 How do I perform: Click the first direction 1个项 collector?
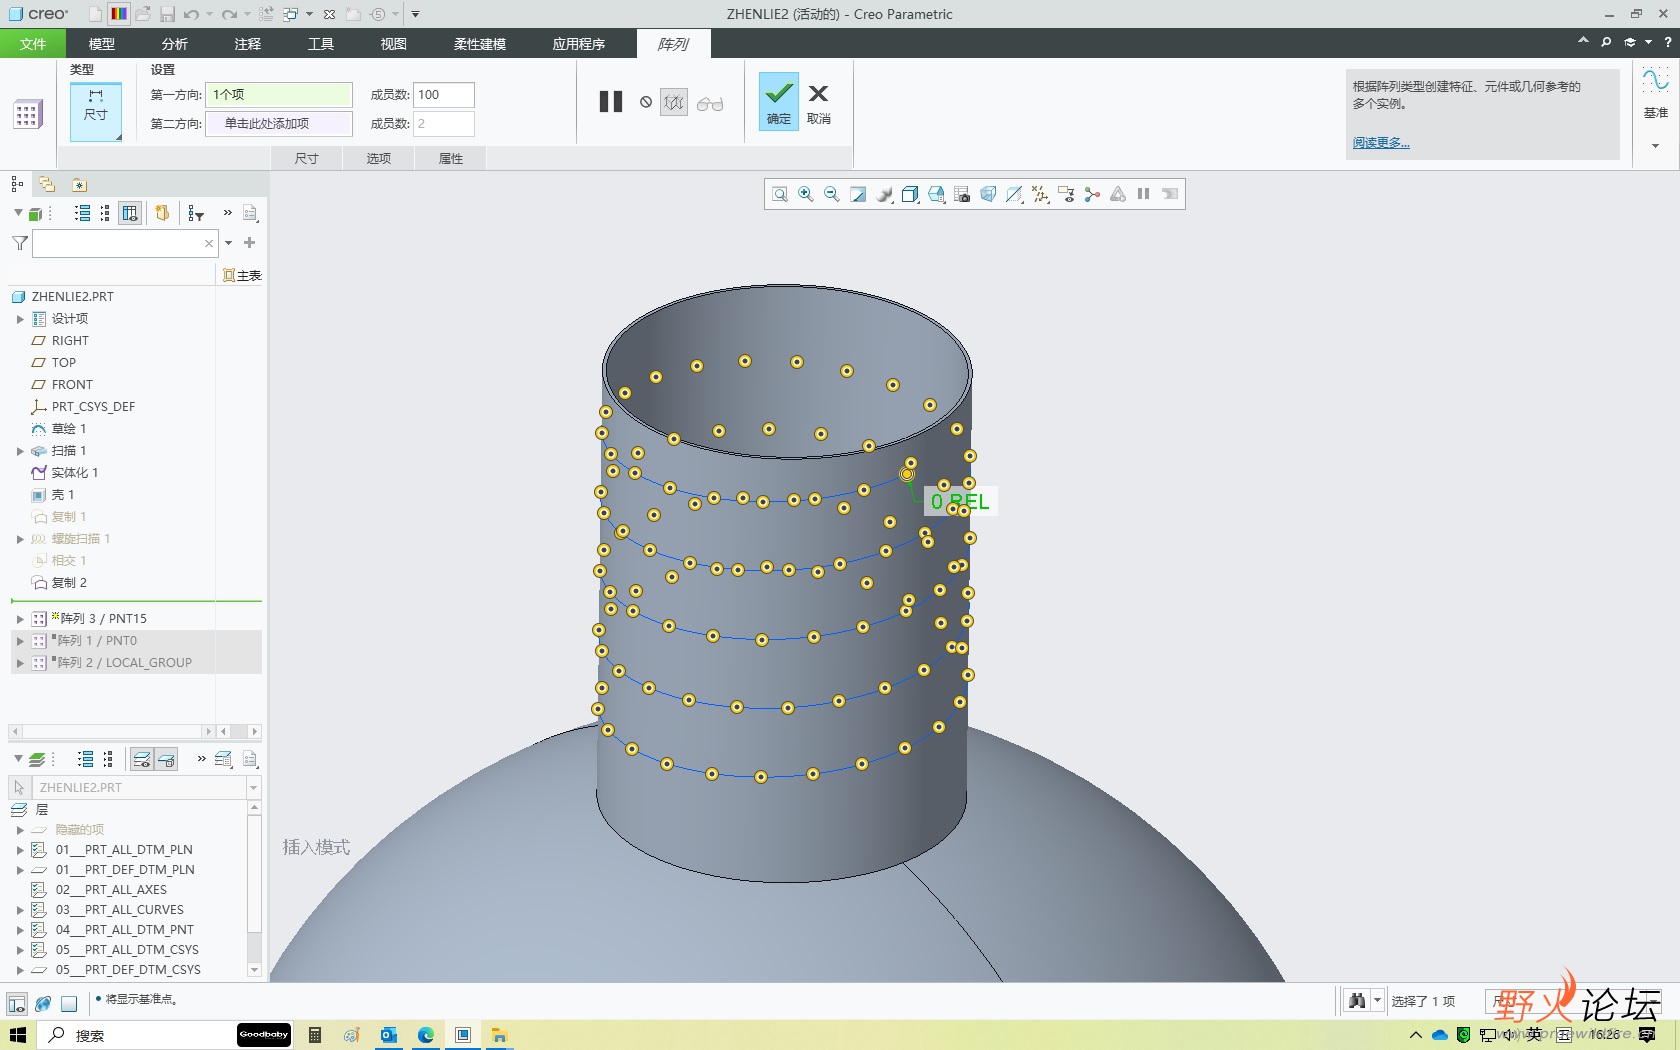click(x=279, y=94)
